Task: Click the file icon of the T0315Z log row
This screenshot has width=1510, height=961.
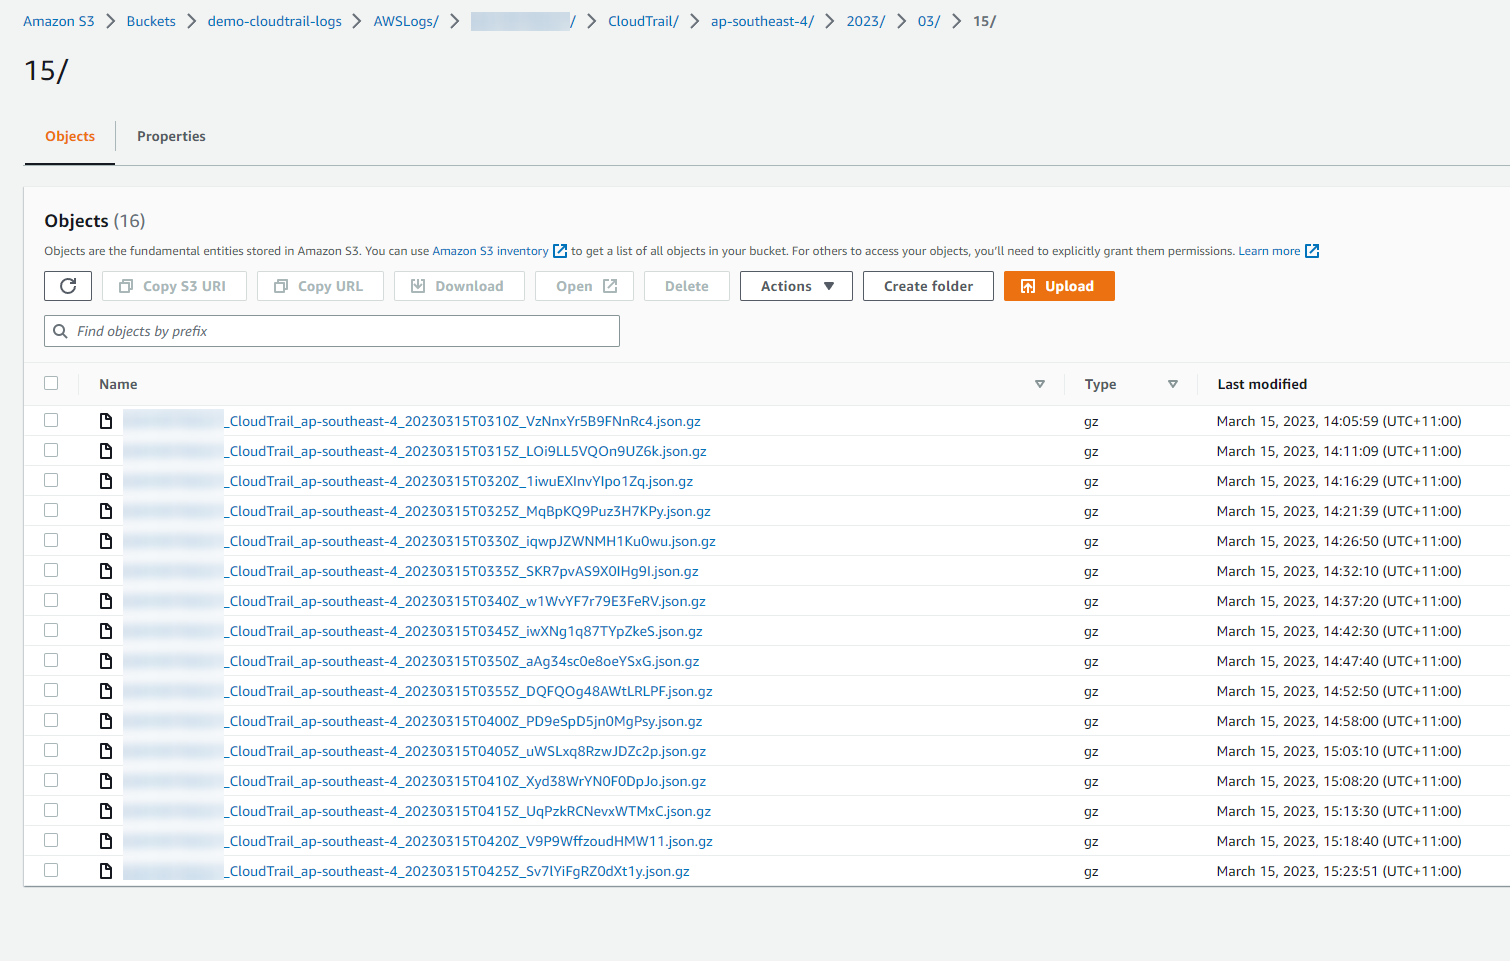Action: click(x=106, y=451)
